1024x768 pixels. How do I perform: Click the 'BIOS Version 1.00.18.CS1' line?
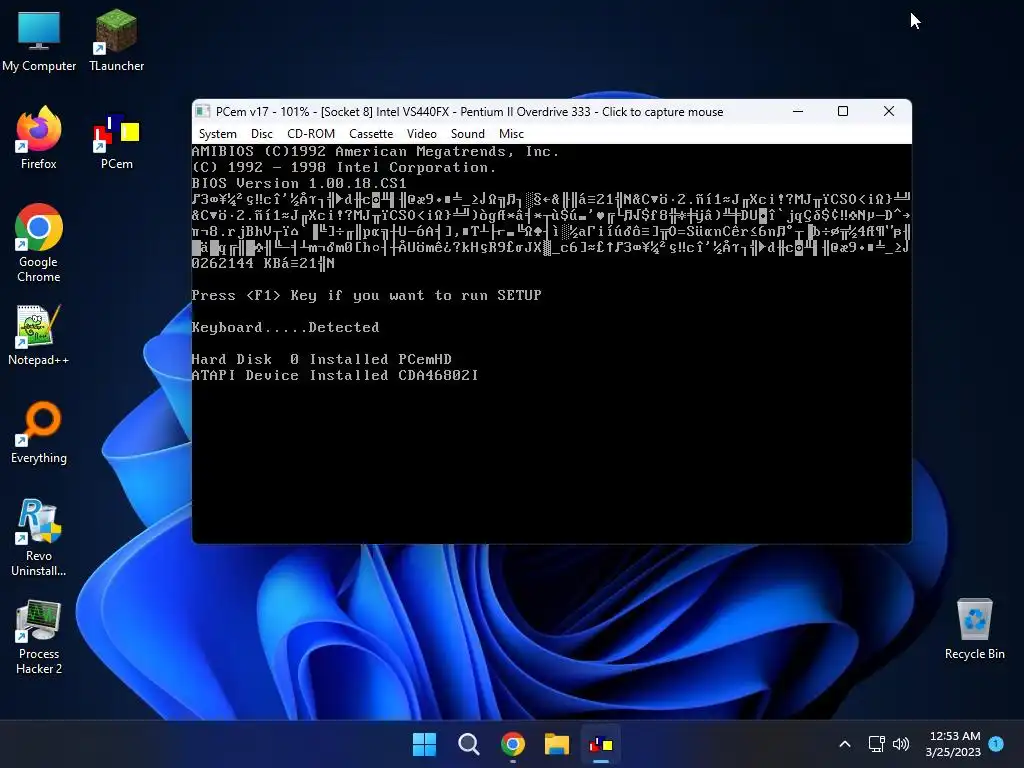click(x=299, y=184)
